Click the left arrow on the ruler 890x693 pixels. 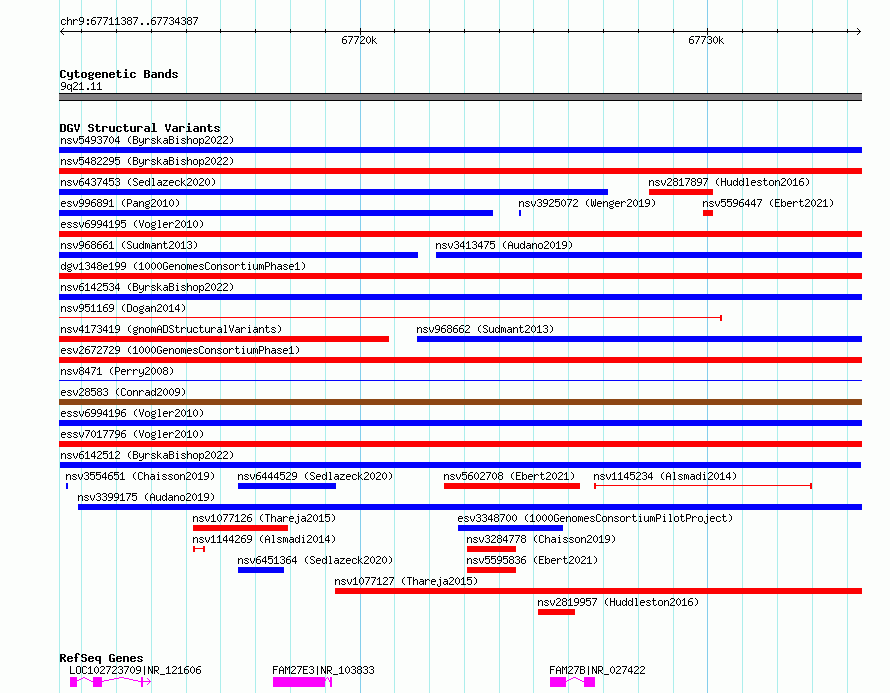pos(62,31)
